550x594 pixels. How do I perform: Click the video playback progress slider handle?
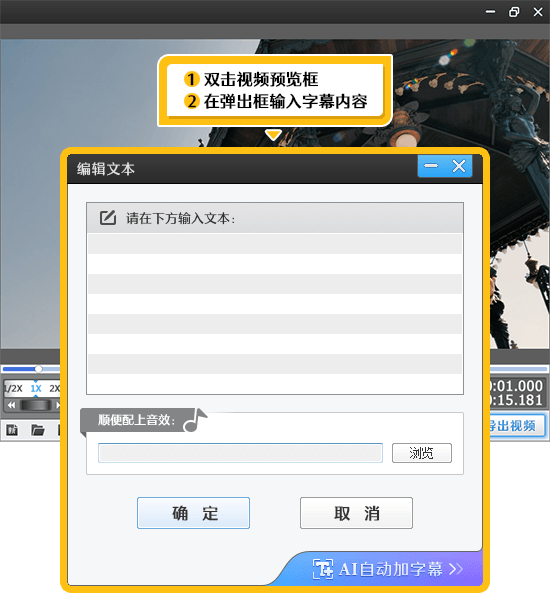coord(38,369)
